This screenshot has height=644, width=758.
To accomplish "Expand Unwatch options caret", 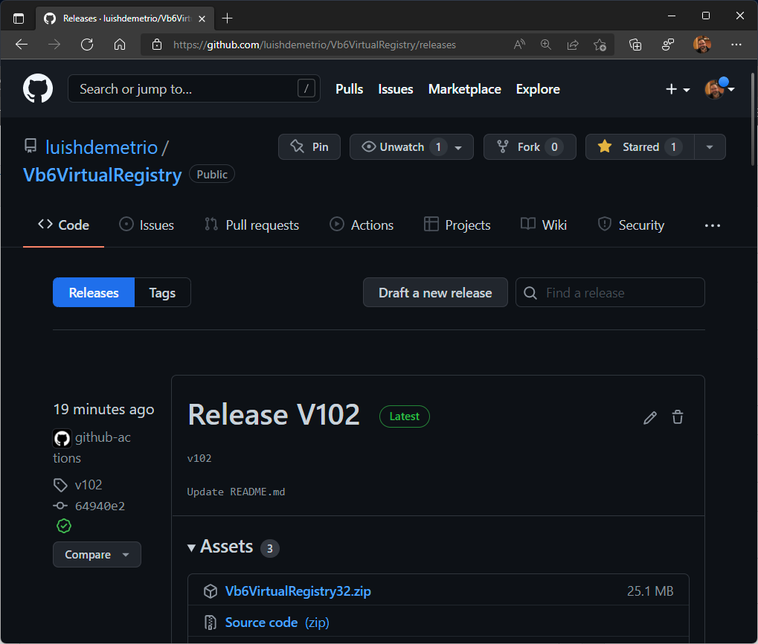I will click(x=459, y=147).
